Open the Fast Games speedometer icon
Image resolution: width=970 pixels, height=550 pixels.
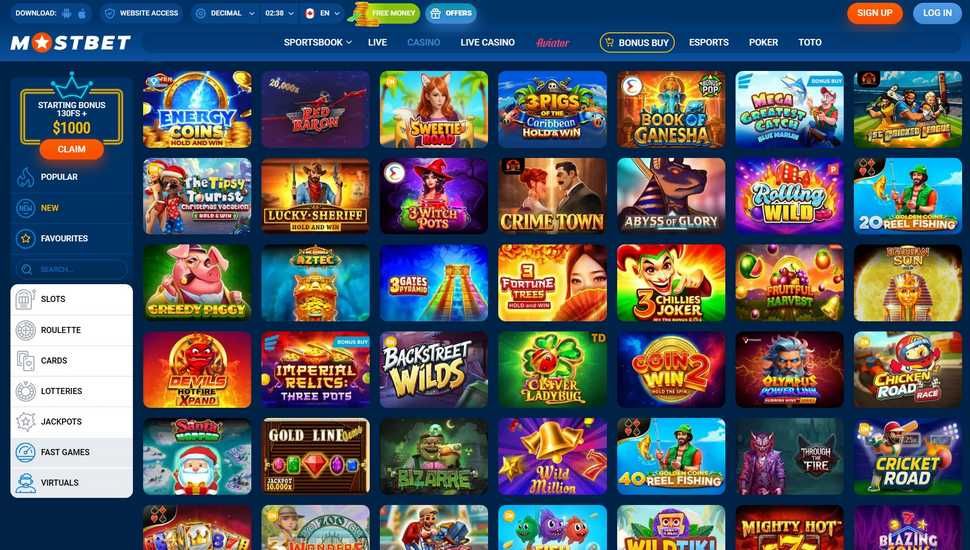click(x=25, y=452)
